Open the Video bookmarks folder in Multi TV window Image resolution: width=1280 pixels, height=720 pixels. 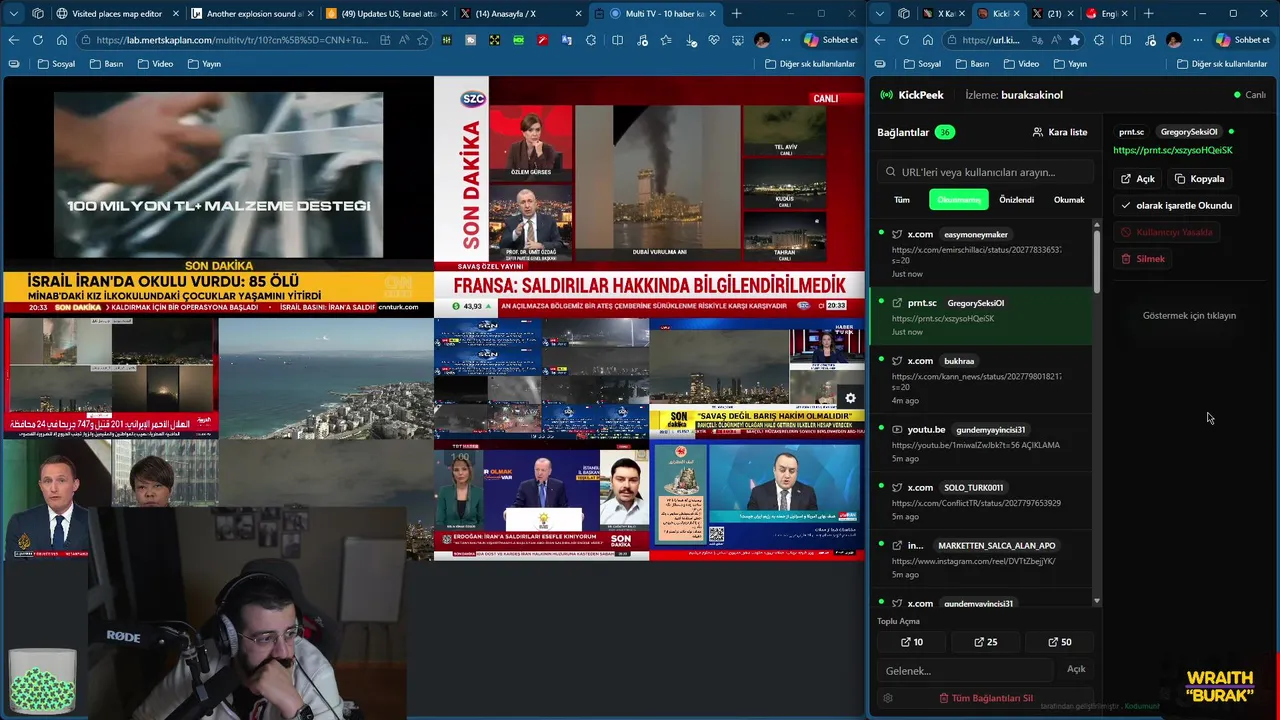coord(155,63)
